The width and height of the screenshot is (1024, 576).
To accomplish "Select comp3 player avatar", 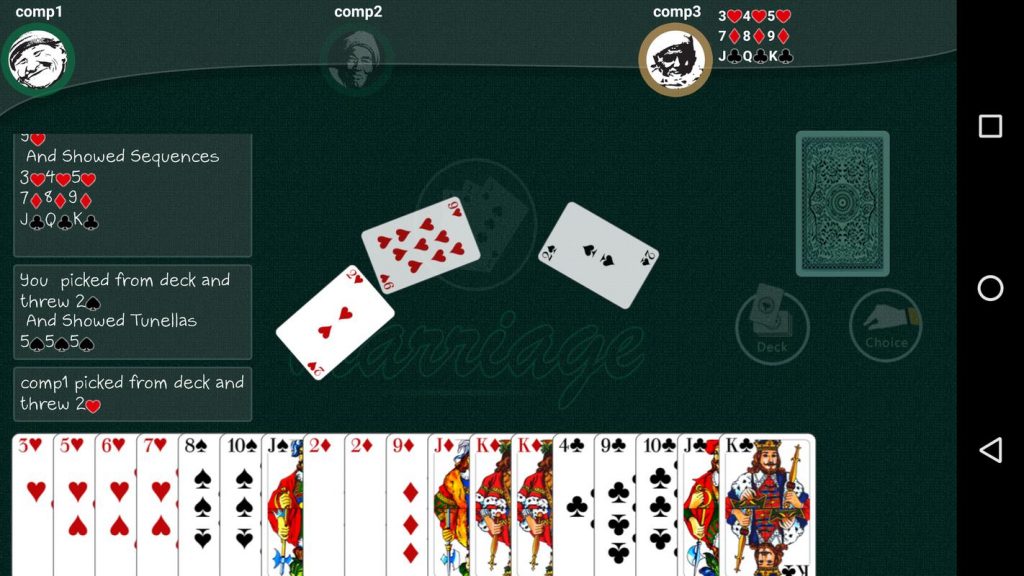I will tap(675, 59).
